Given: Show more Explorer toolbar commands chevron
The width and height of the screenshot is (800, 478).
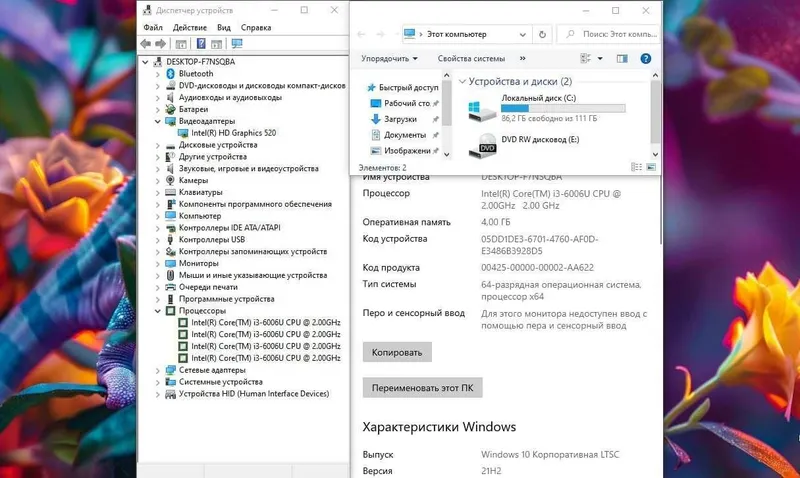Looking at the screenshot, I should [522, 59].
